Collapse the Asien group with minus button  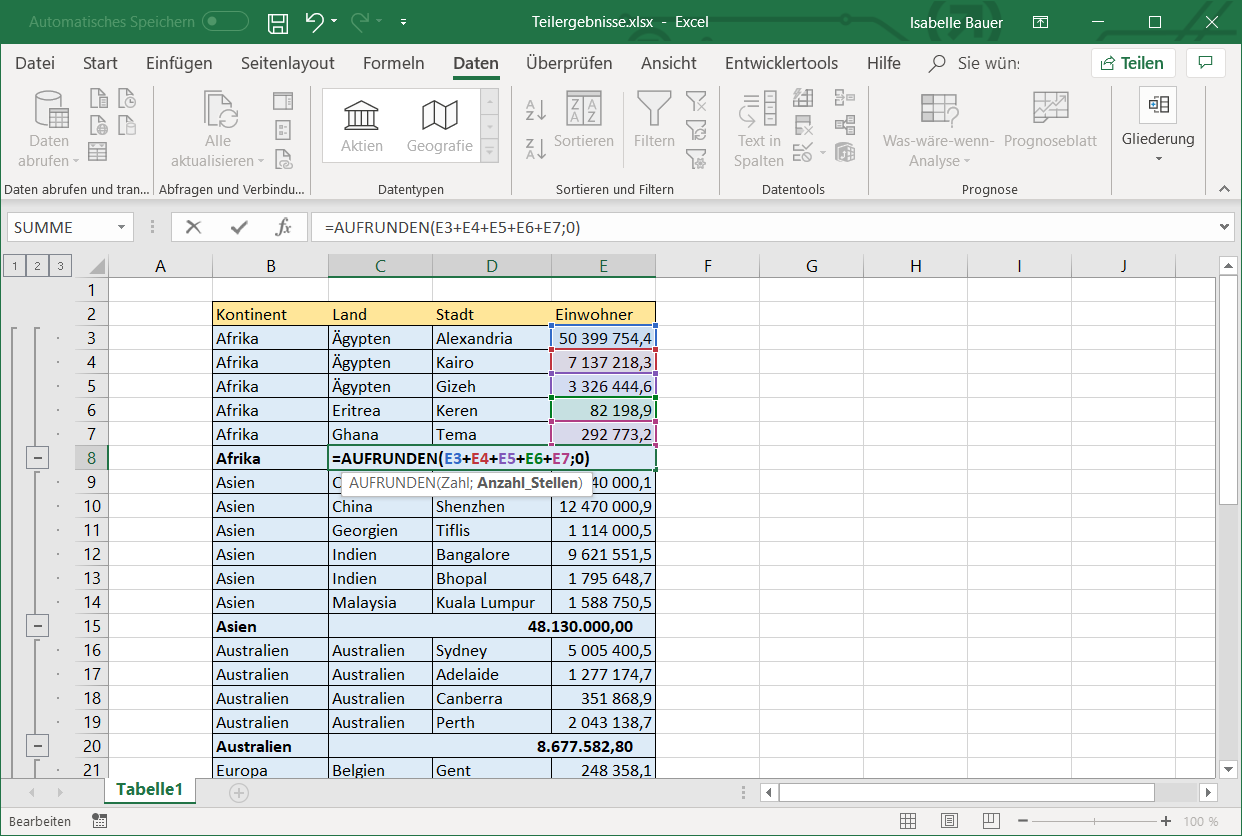coord(39,626)
